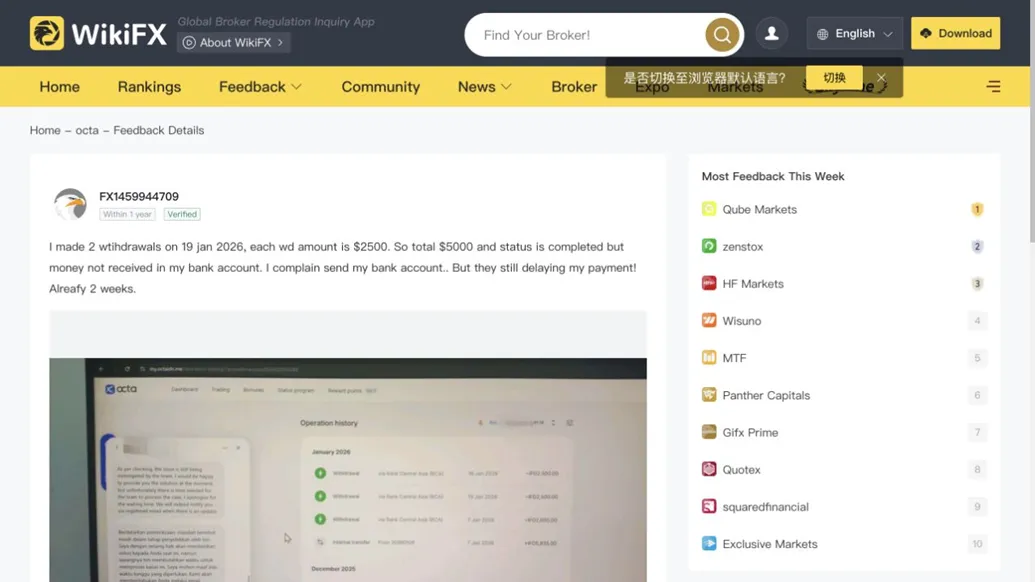Click the Most Feedback This Week heading
The image size is (1035, 582).
point(773,176)
